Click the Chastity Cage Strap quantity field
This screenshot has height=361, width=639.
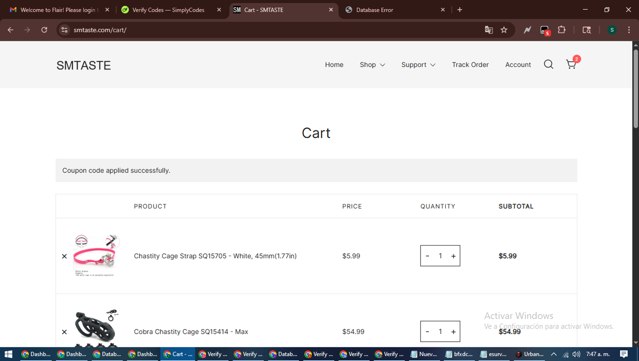click(440, 256)
